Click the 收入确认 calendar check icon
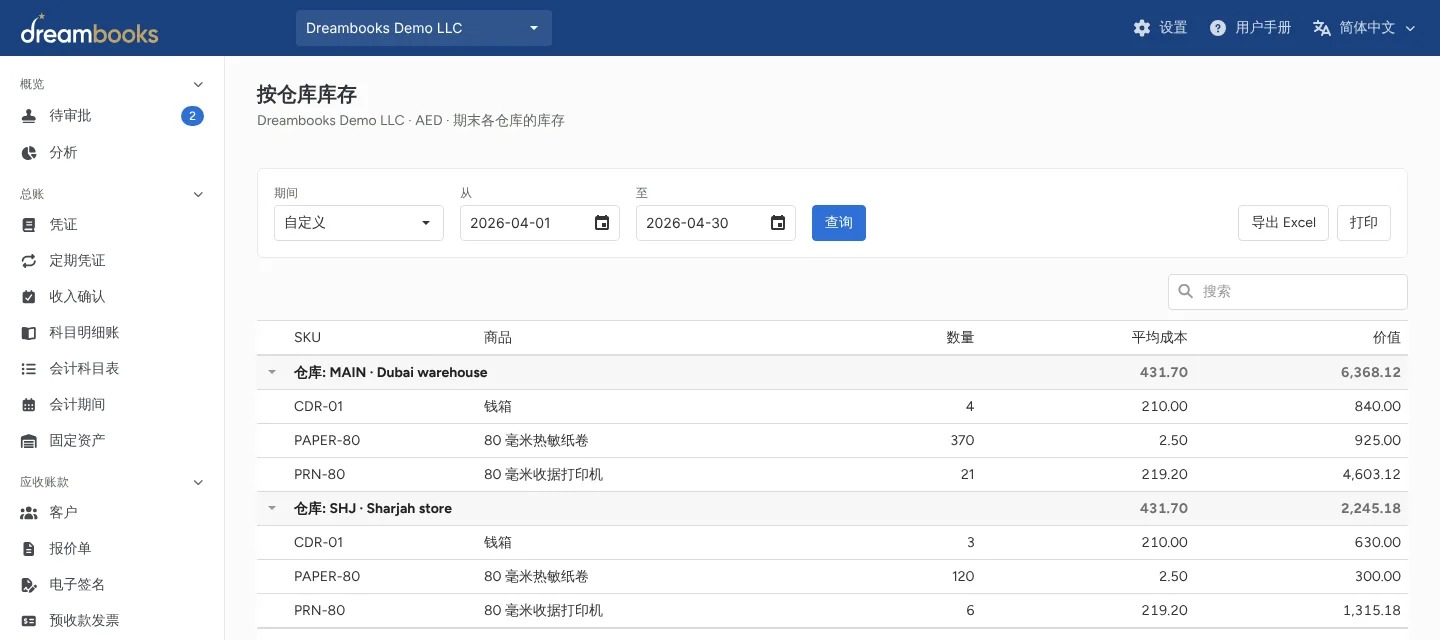Screen dimensions: 1440x640 click(29, 297)
